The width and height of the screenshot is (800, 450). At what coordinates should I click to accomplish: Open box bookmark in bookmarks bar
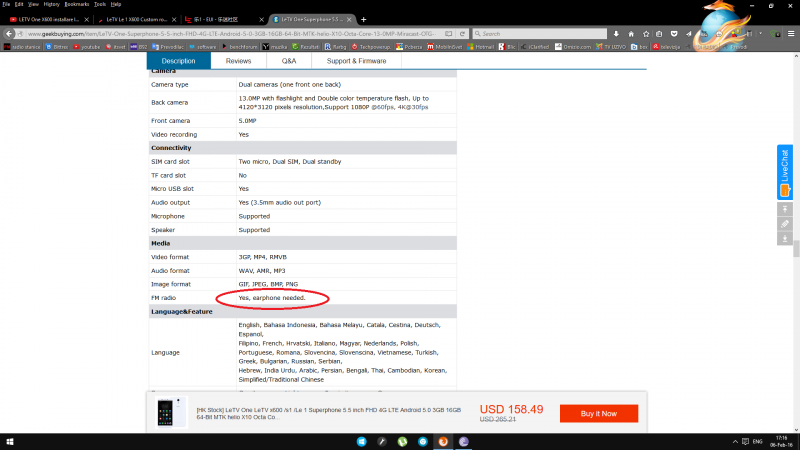coord(639,47)
